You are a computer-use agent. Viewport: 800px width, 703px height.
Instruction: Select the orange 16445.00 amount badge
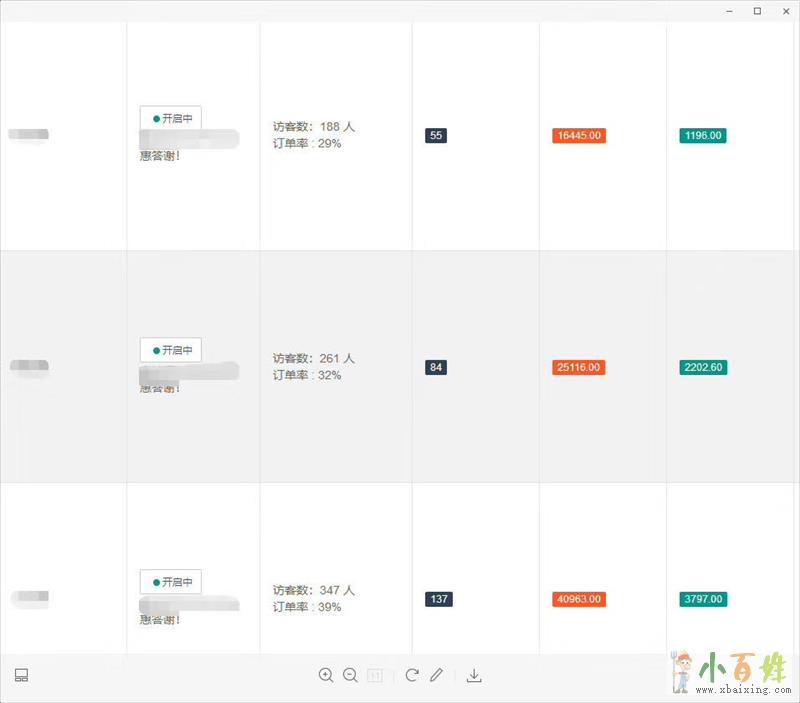[578, 136]
